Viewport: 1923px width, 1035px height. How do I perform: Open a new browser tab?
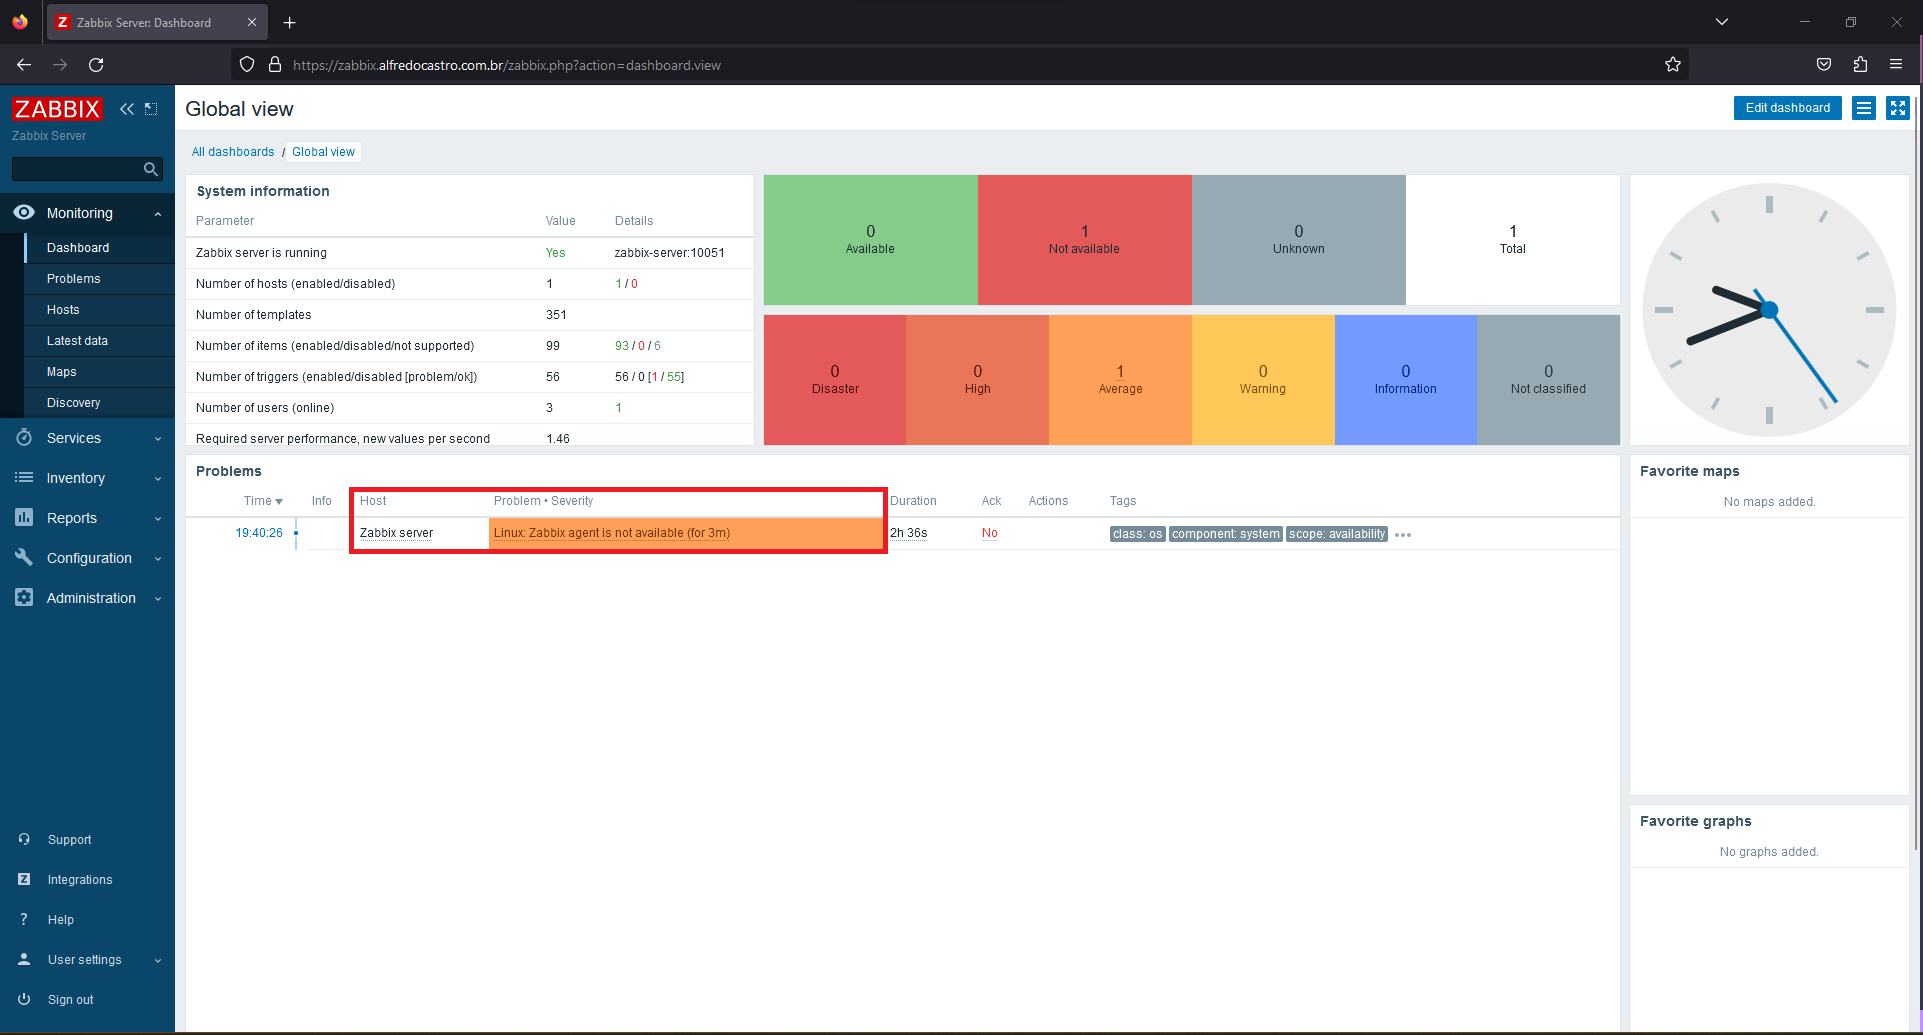(289, 22)
